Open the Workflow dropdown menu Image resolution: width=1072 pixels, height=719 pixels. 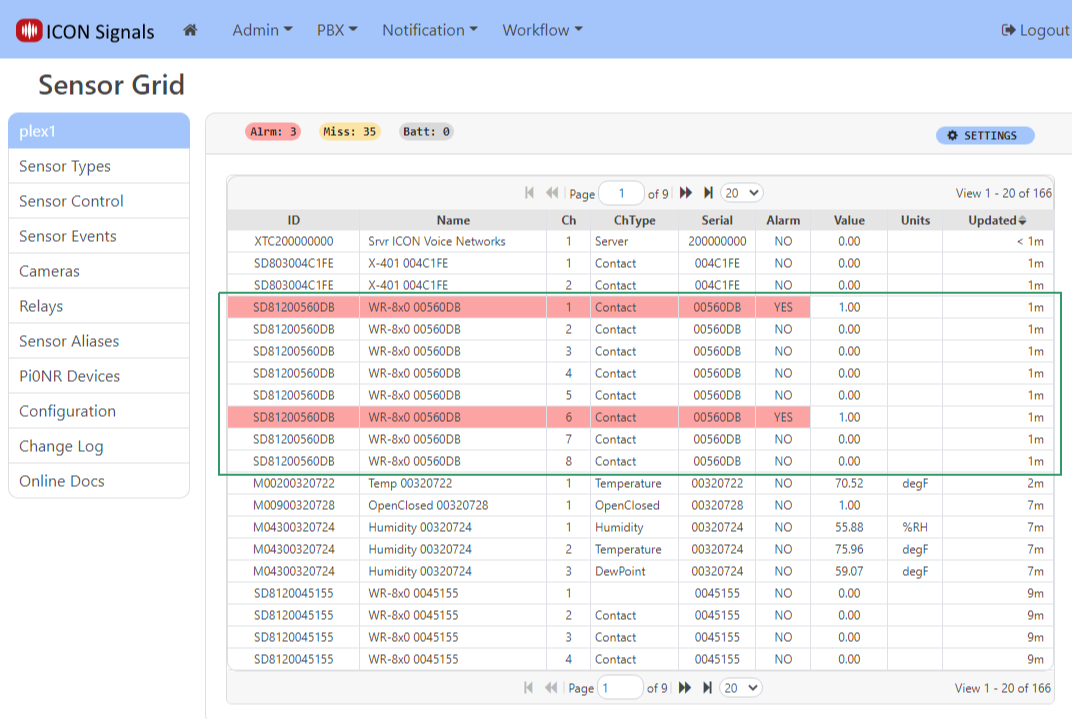point(542,30)
